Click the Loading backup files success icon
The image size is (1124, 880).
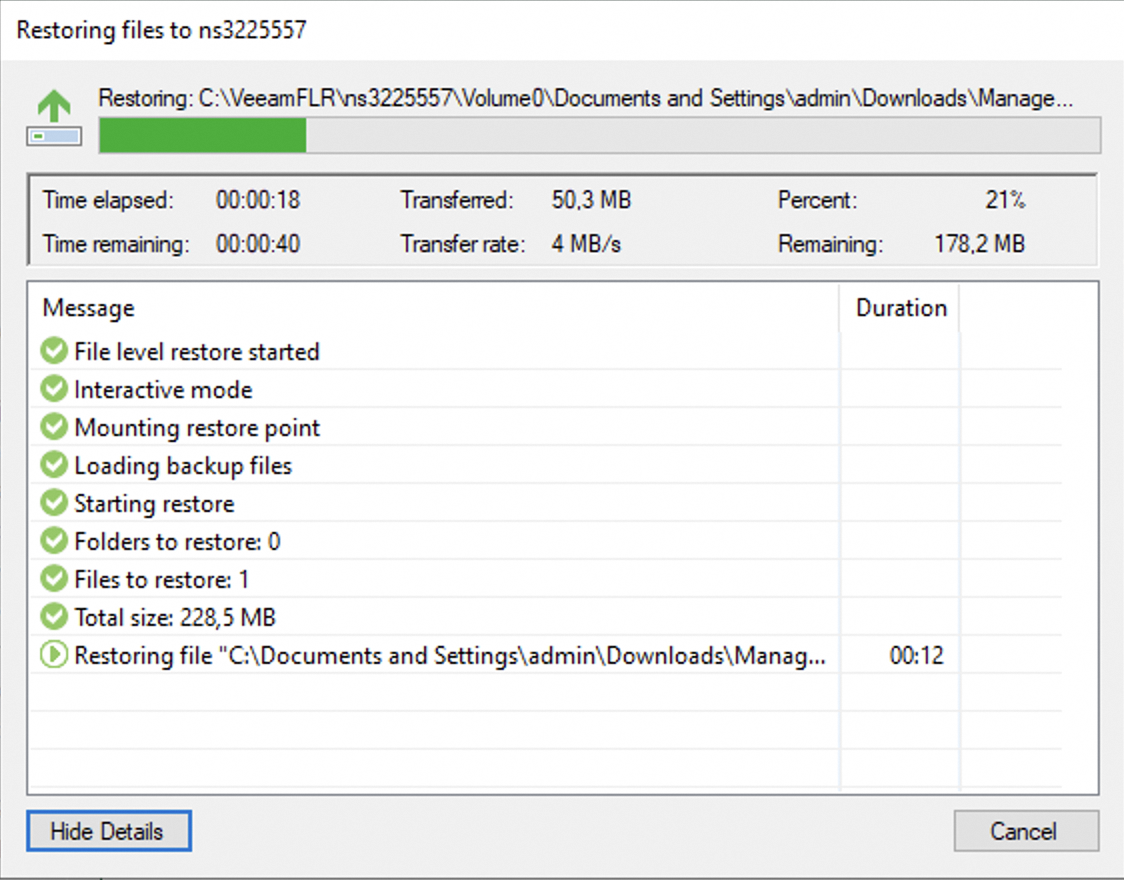click(x=54, y=464)
